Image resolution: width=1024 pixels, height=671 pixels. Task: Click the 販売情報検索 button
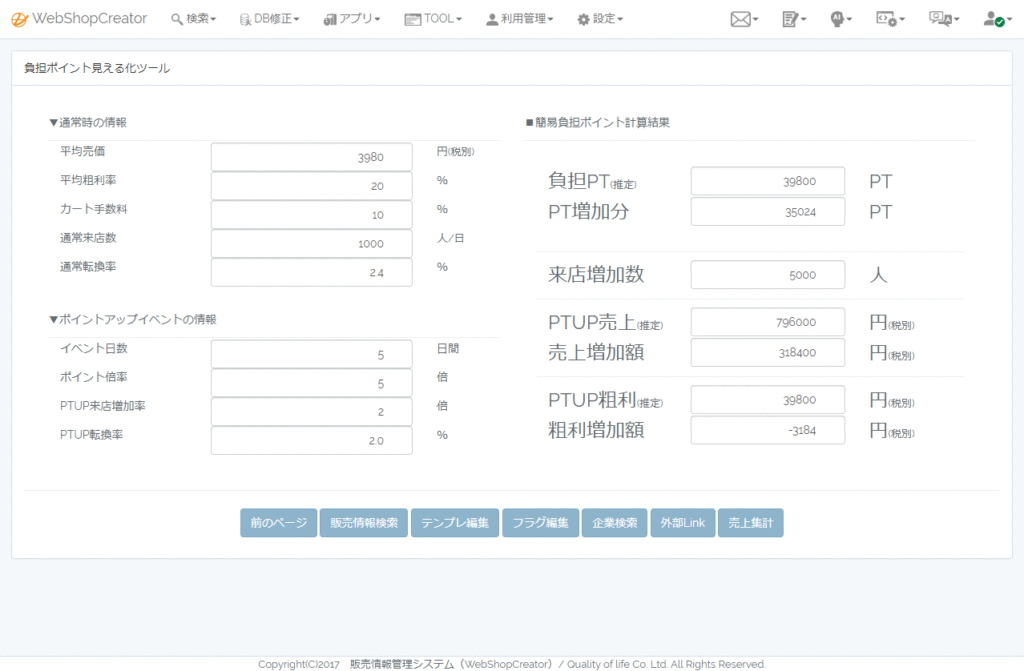tap(364, 523)
